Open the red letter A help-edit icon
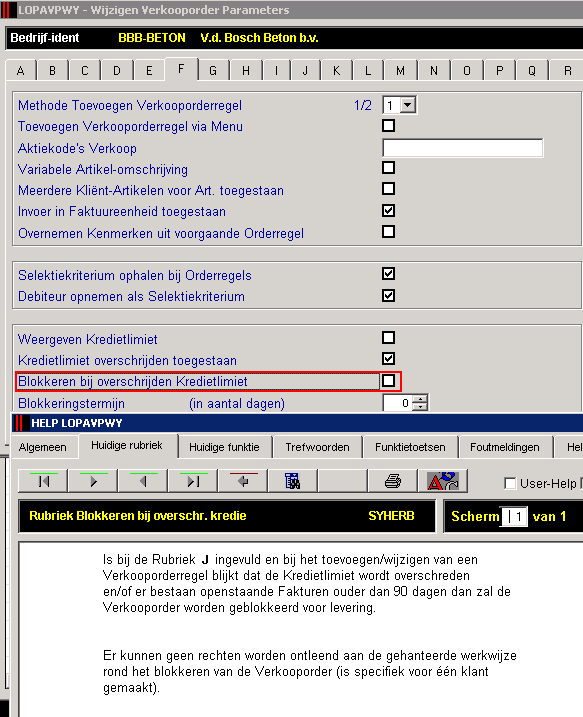Viewport: 583px width, 717px height. pos(443,481)
